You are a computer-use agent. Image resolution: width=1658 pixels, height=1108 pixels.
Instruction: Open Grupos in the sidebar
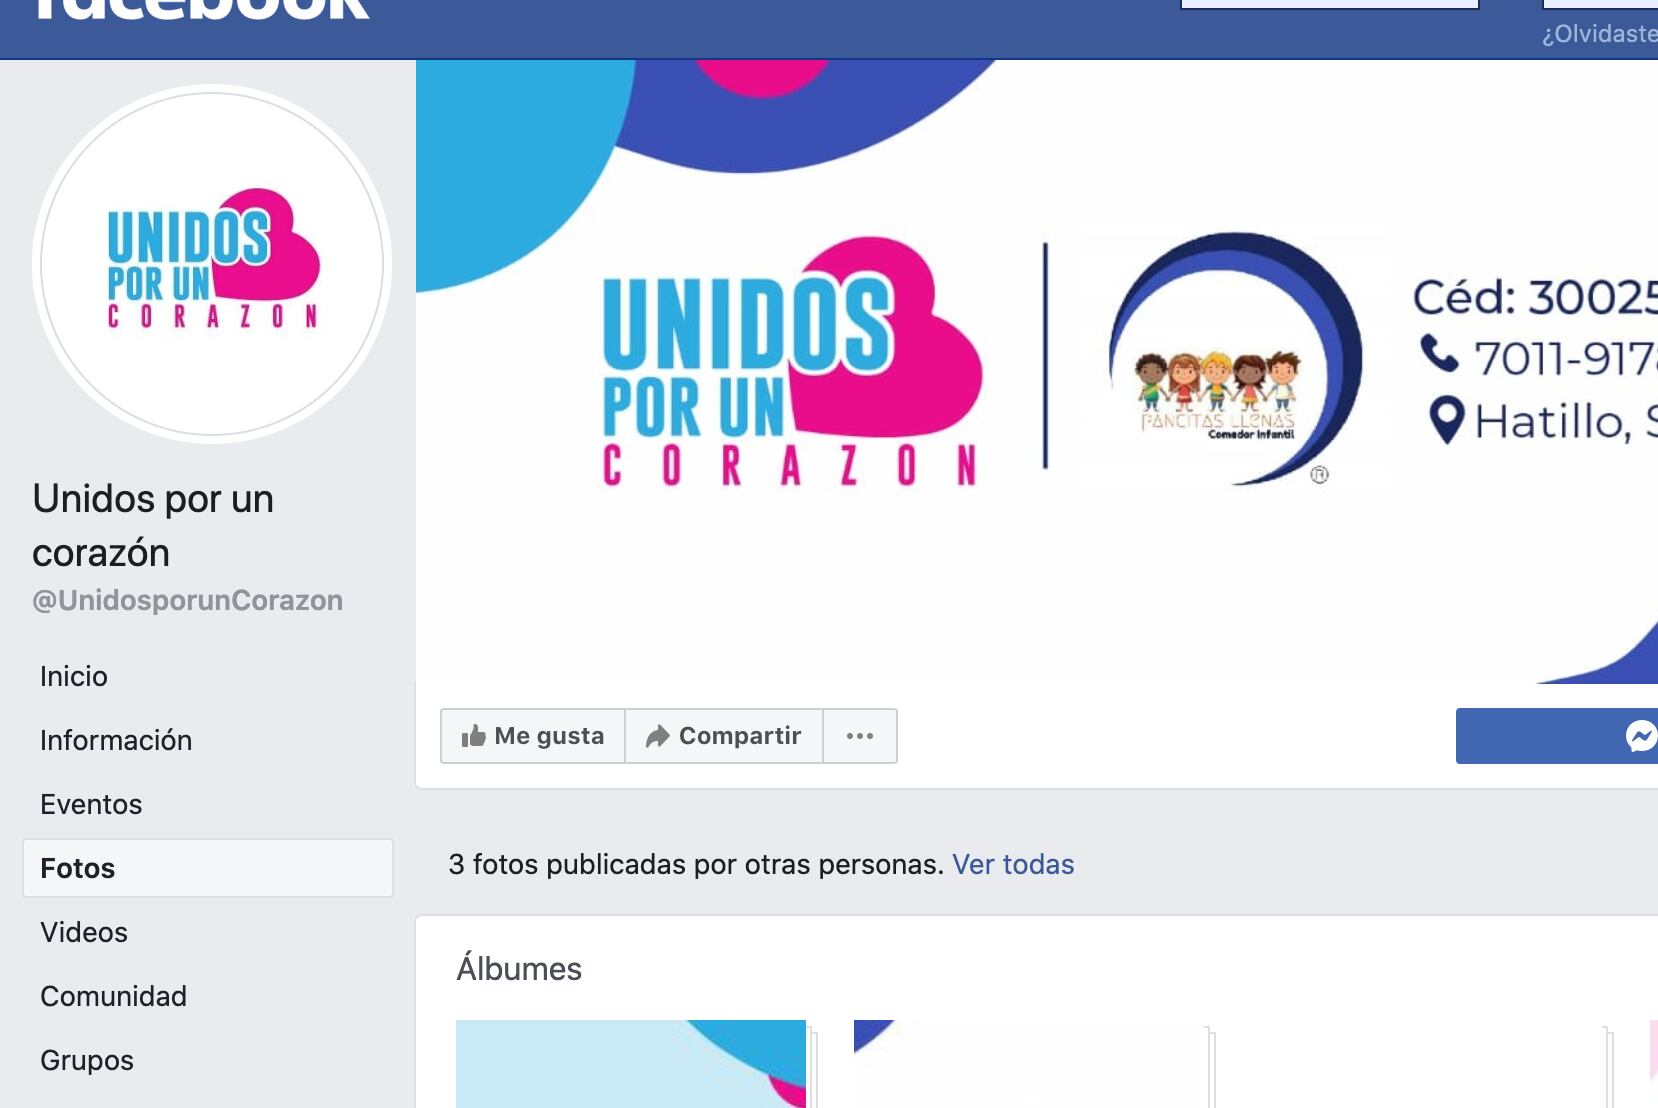tap(87, 1060)
